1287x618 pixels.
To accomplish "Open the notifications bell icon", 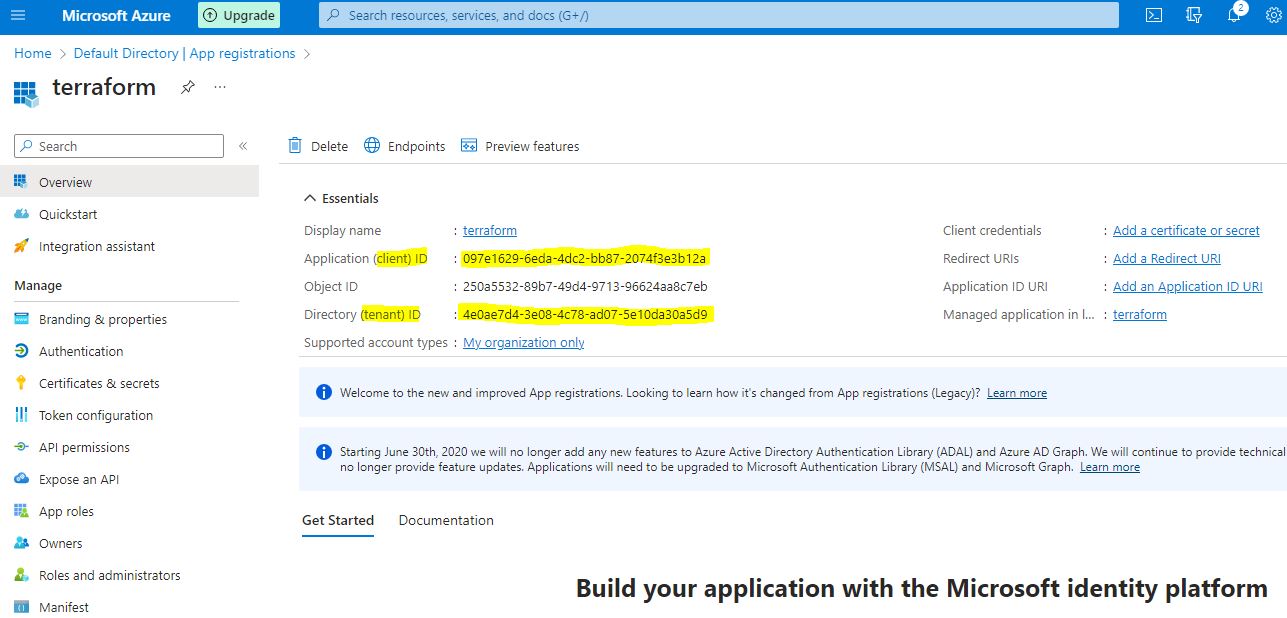I will click(x=1234, y=15).
